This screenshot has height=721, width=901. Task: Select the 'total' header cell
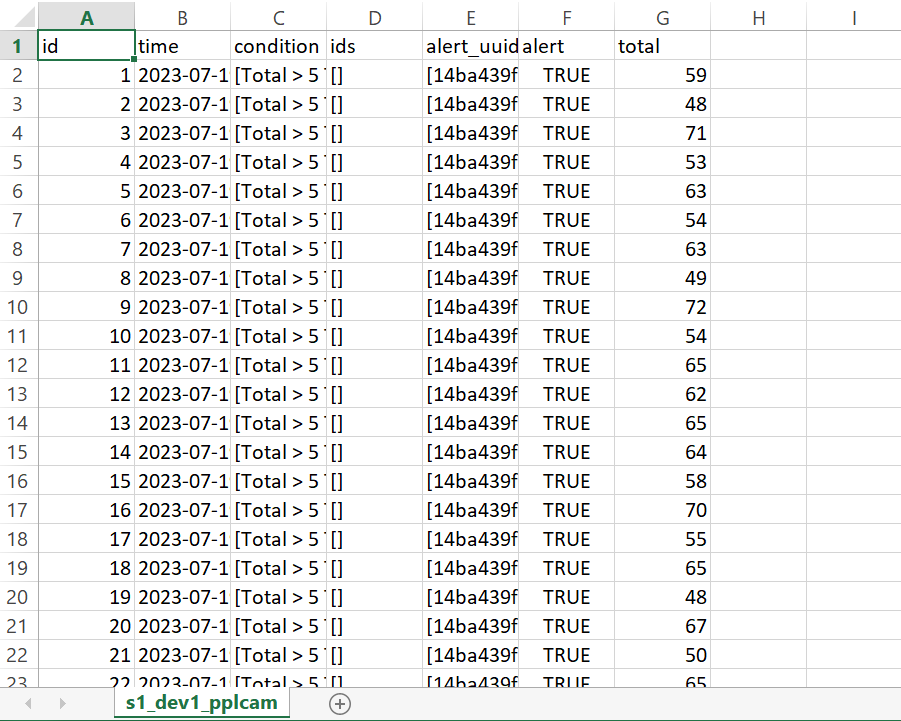coord(662,46)
